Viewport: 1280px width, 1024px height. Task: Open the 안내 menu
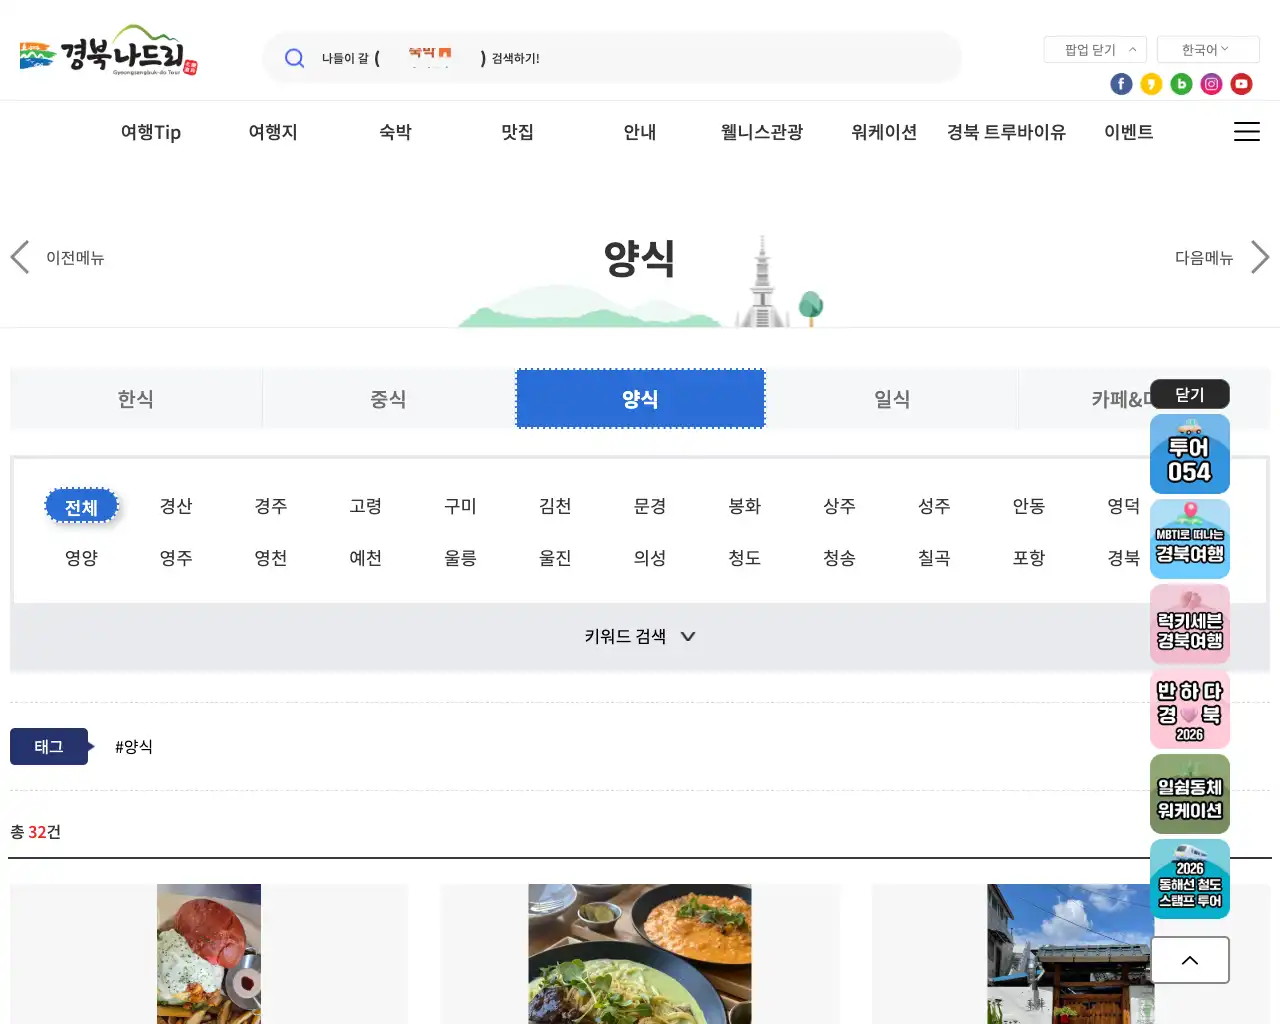[x=640, y=132]
